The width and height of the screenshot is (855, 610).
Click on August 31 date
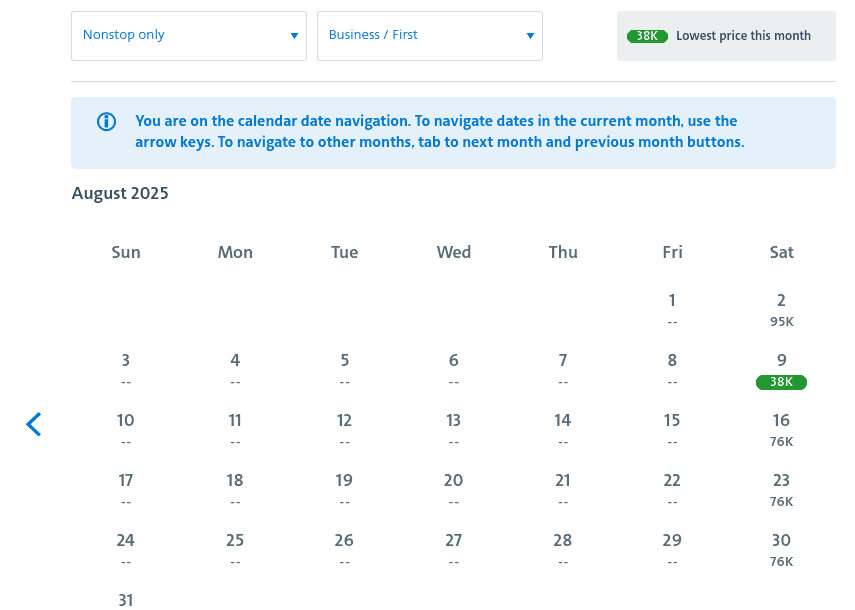[125, 600]
